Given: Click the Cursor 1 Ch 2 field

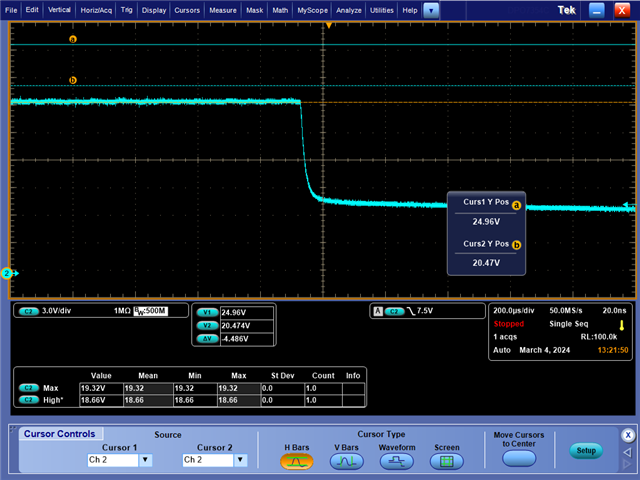Looking at the screenshot, I should coord(113,460).
